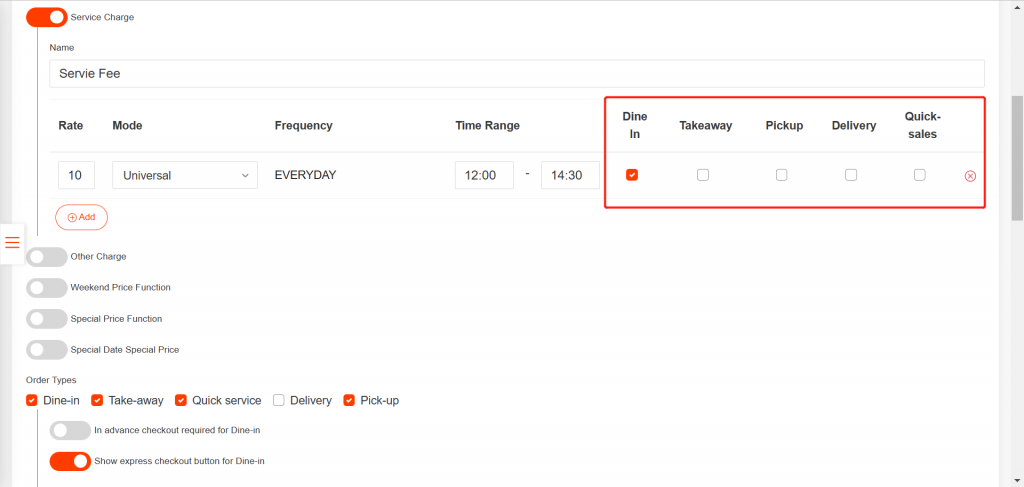Viewport: 1024px width, 487px height.
Task: Click the Servie Fee name field
Action: pyautogui.click(x=516, y=73)
